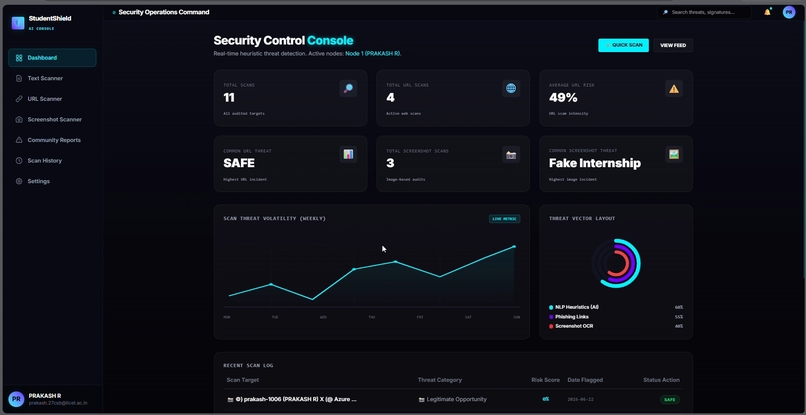Click the Sunday data point on chart
The width and height of the screenshot is (806, 415).
514,246
